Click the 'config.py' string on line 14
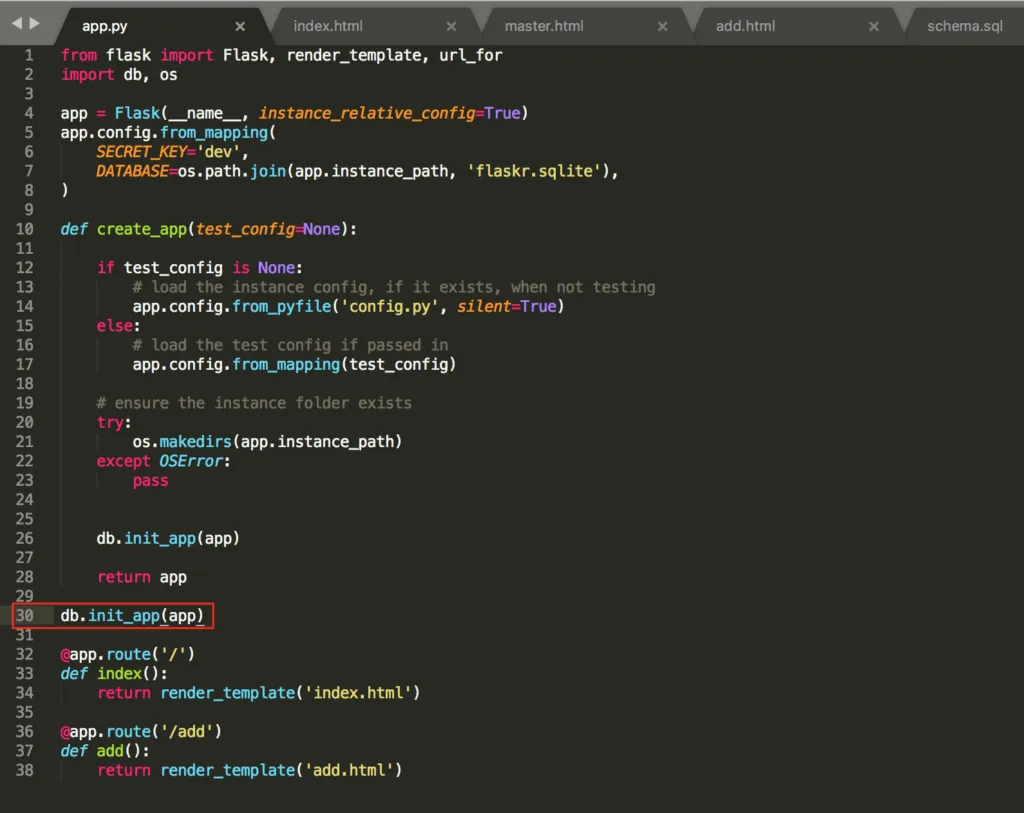 click(x=389, y=307)
